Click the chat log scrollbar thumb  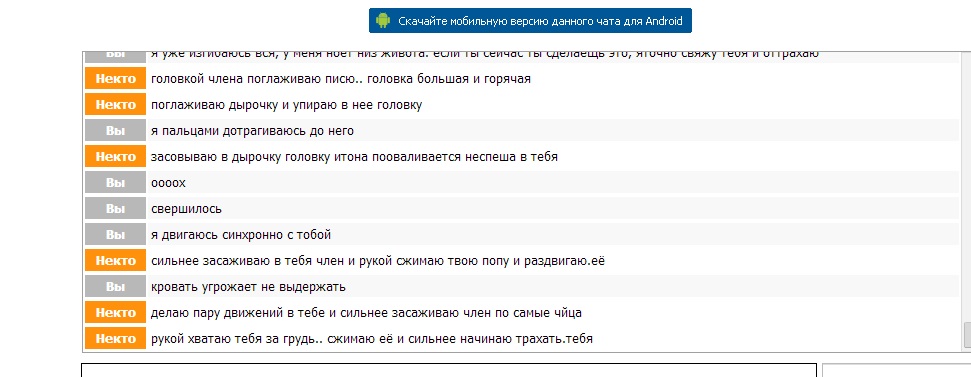point(967,334)
